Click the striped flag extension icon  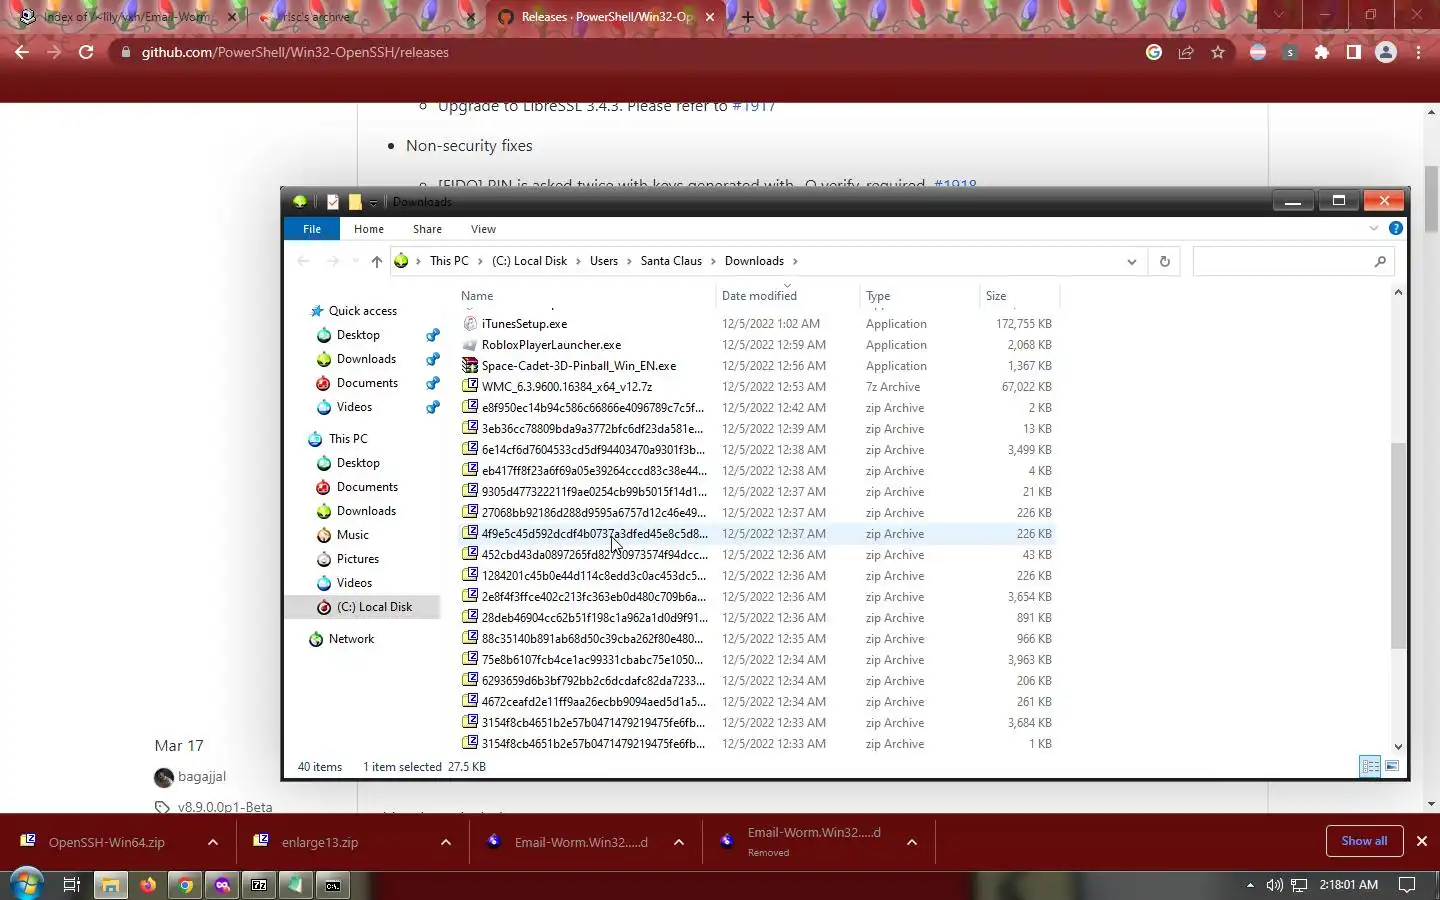[x=1258, y=52]
